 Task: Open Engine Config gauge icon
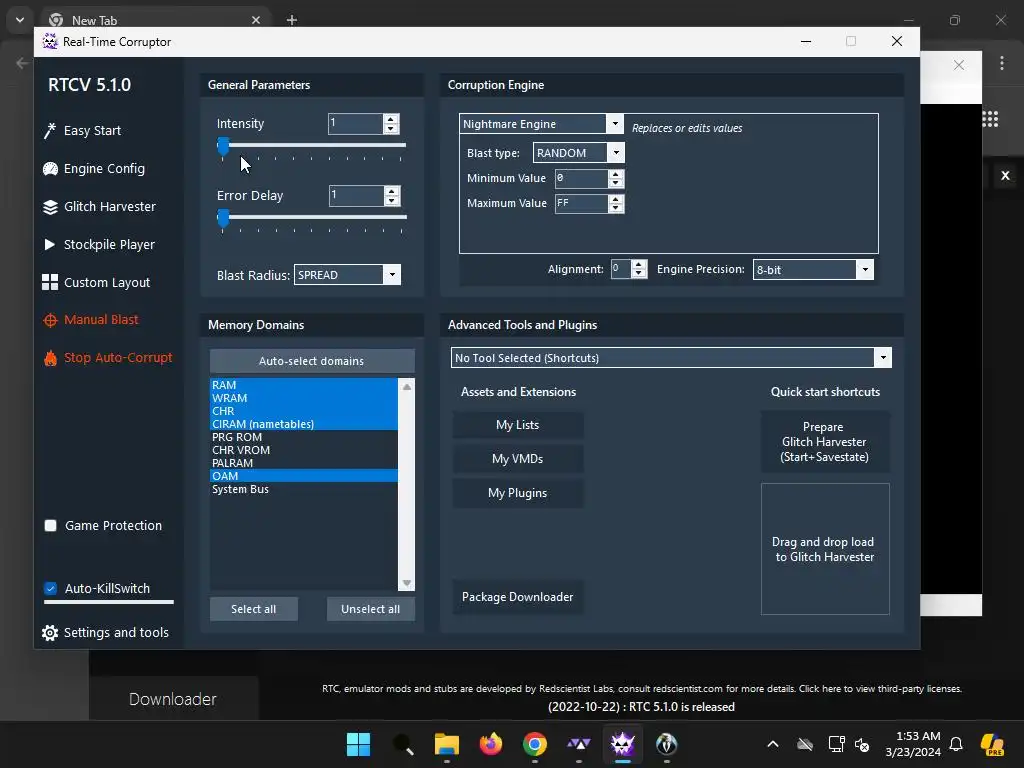(50, 169)
